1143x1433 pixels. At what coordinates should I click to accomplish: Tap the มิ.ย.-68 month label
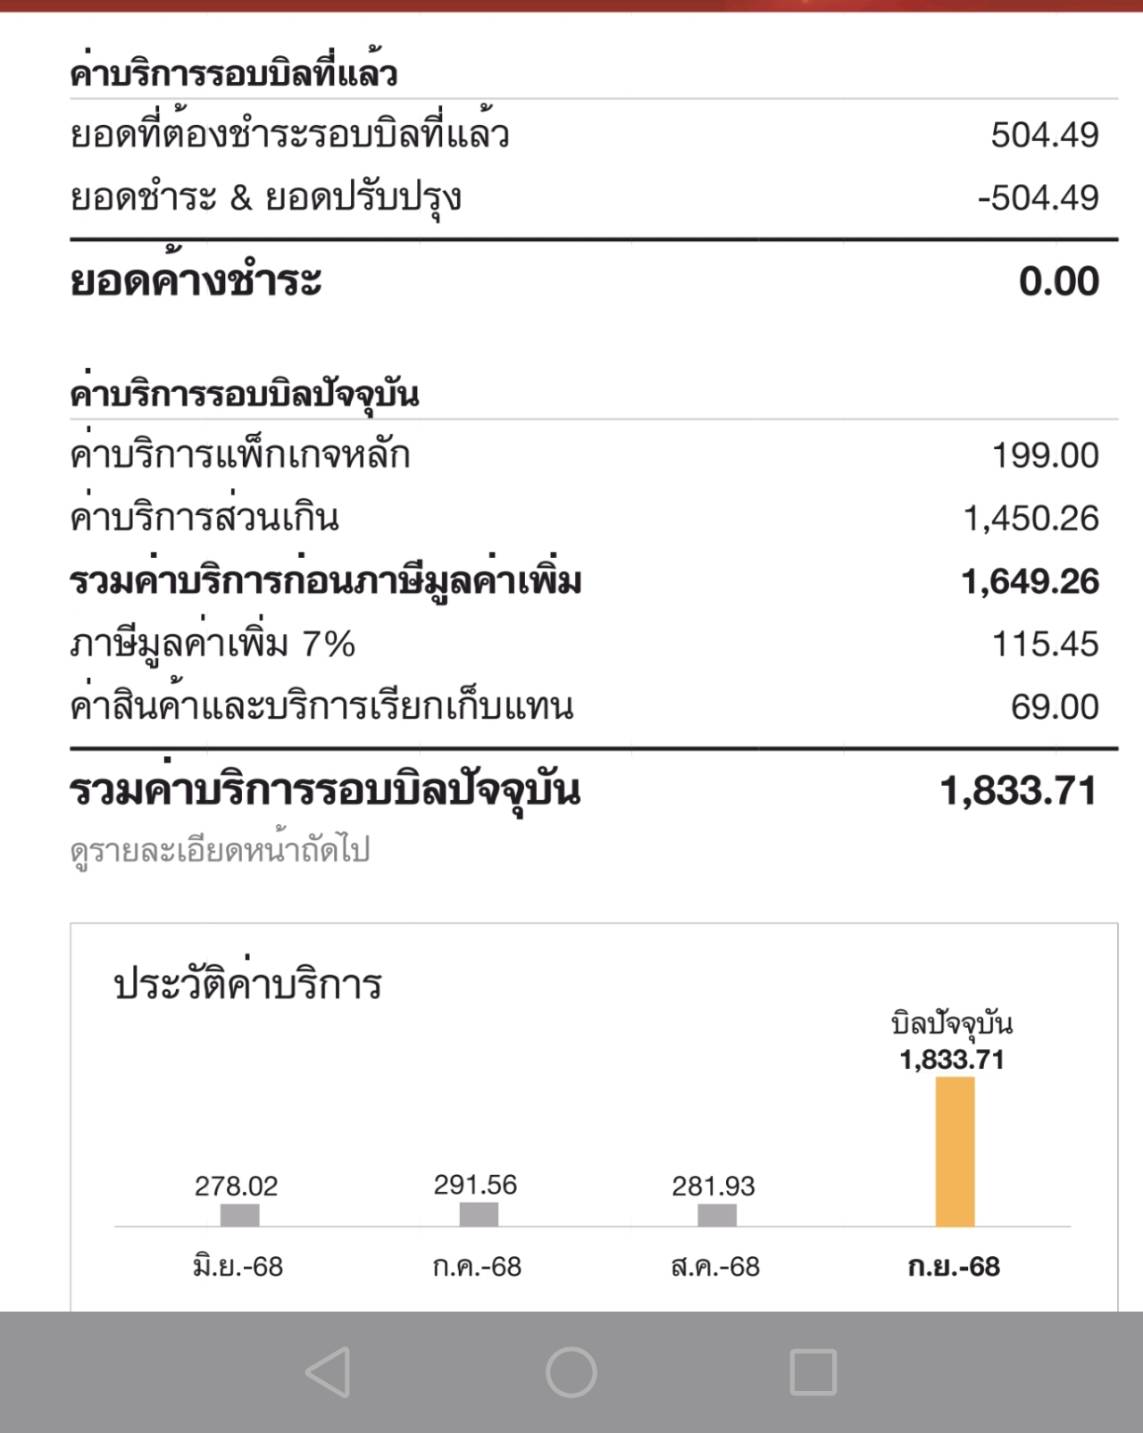238,1267
